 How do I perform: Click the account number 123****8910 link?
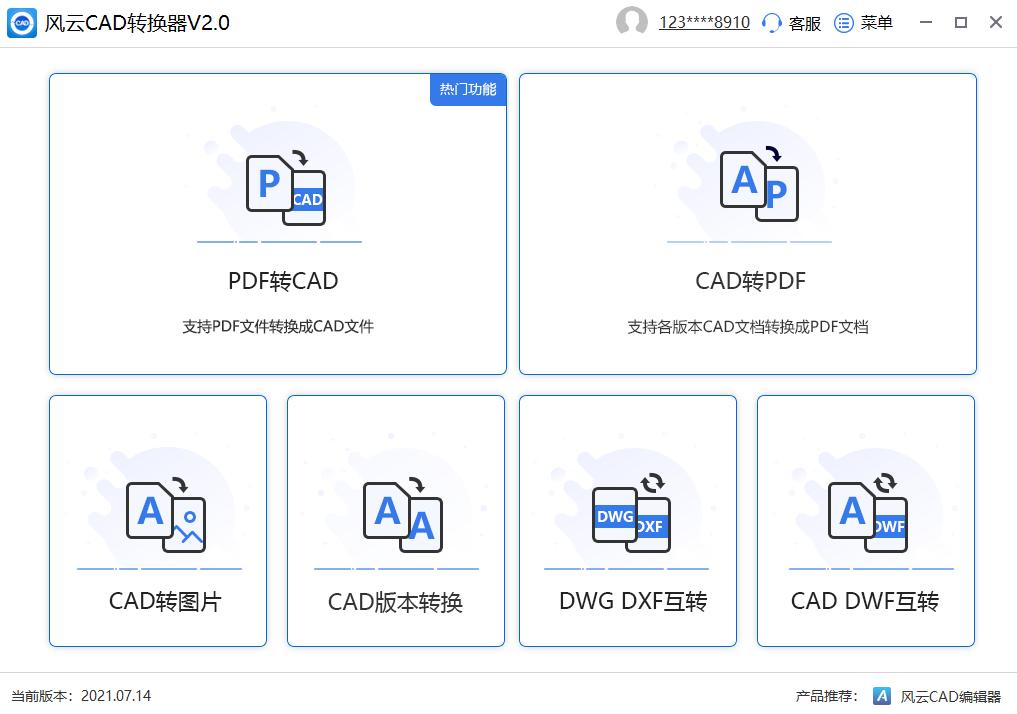[x=703, y=22]
